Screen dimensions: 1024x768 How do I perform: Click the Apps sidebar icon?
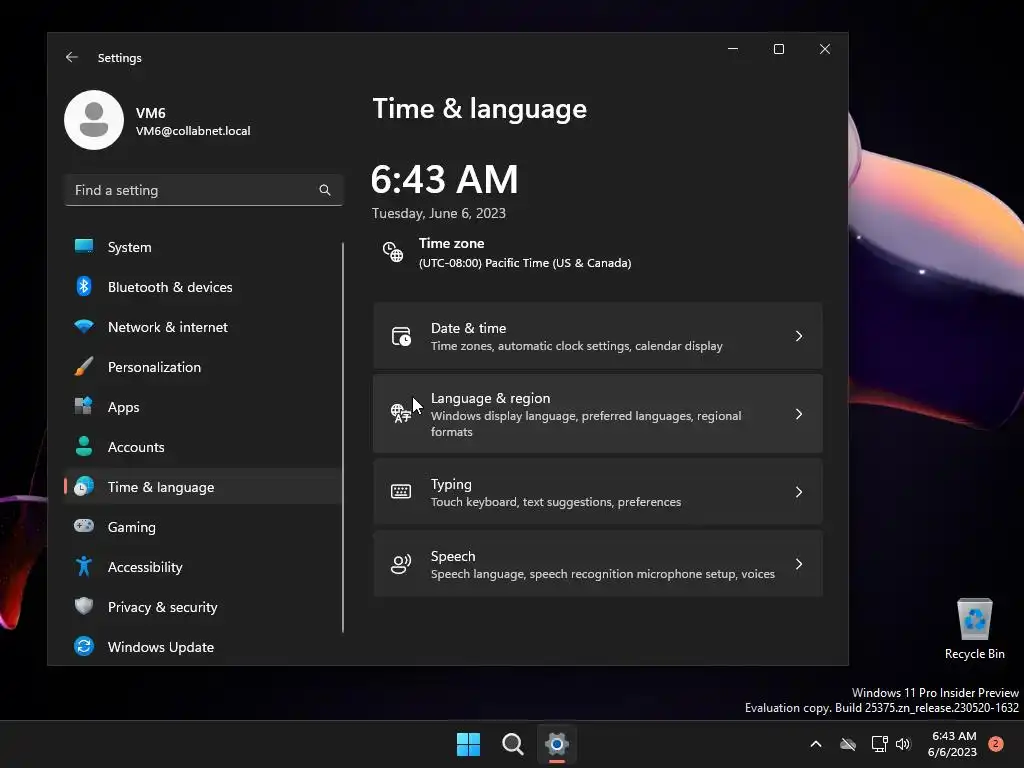click(84, 406)
